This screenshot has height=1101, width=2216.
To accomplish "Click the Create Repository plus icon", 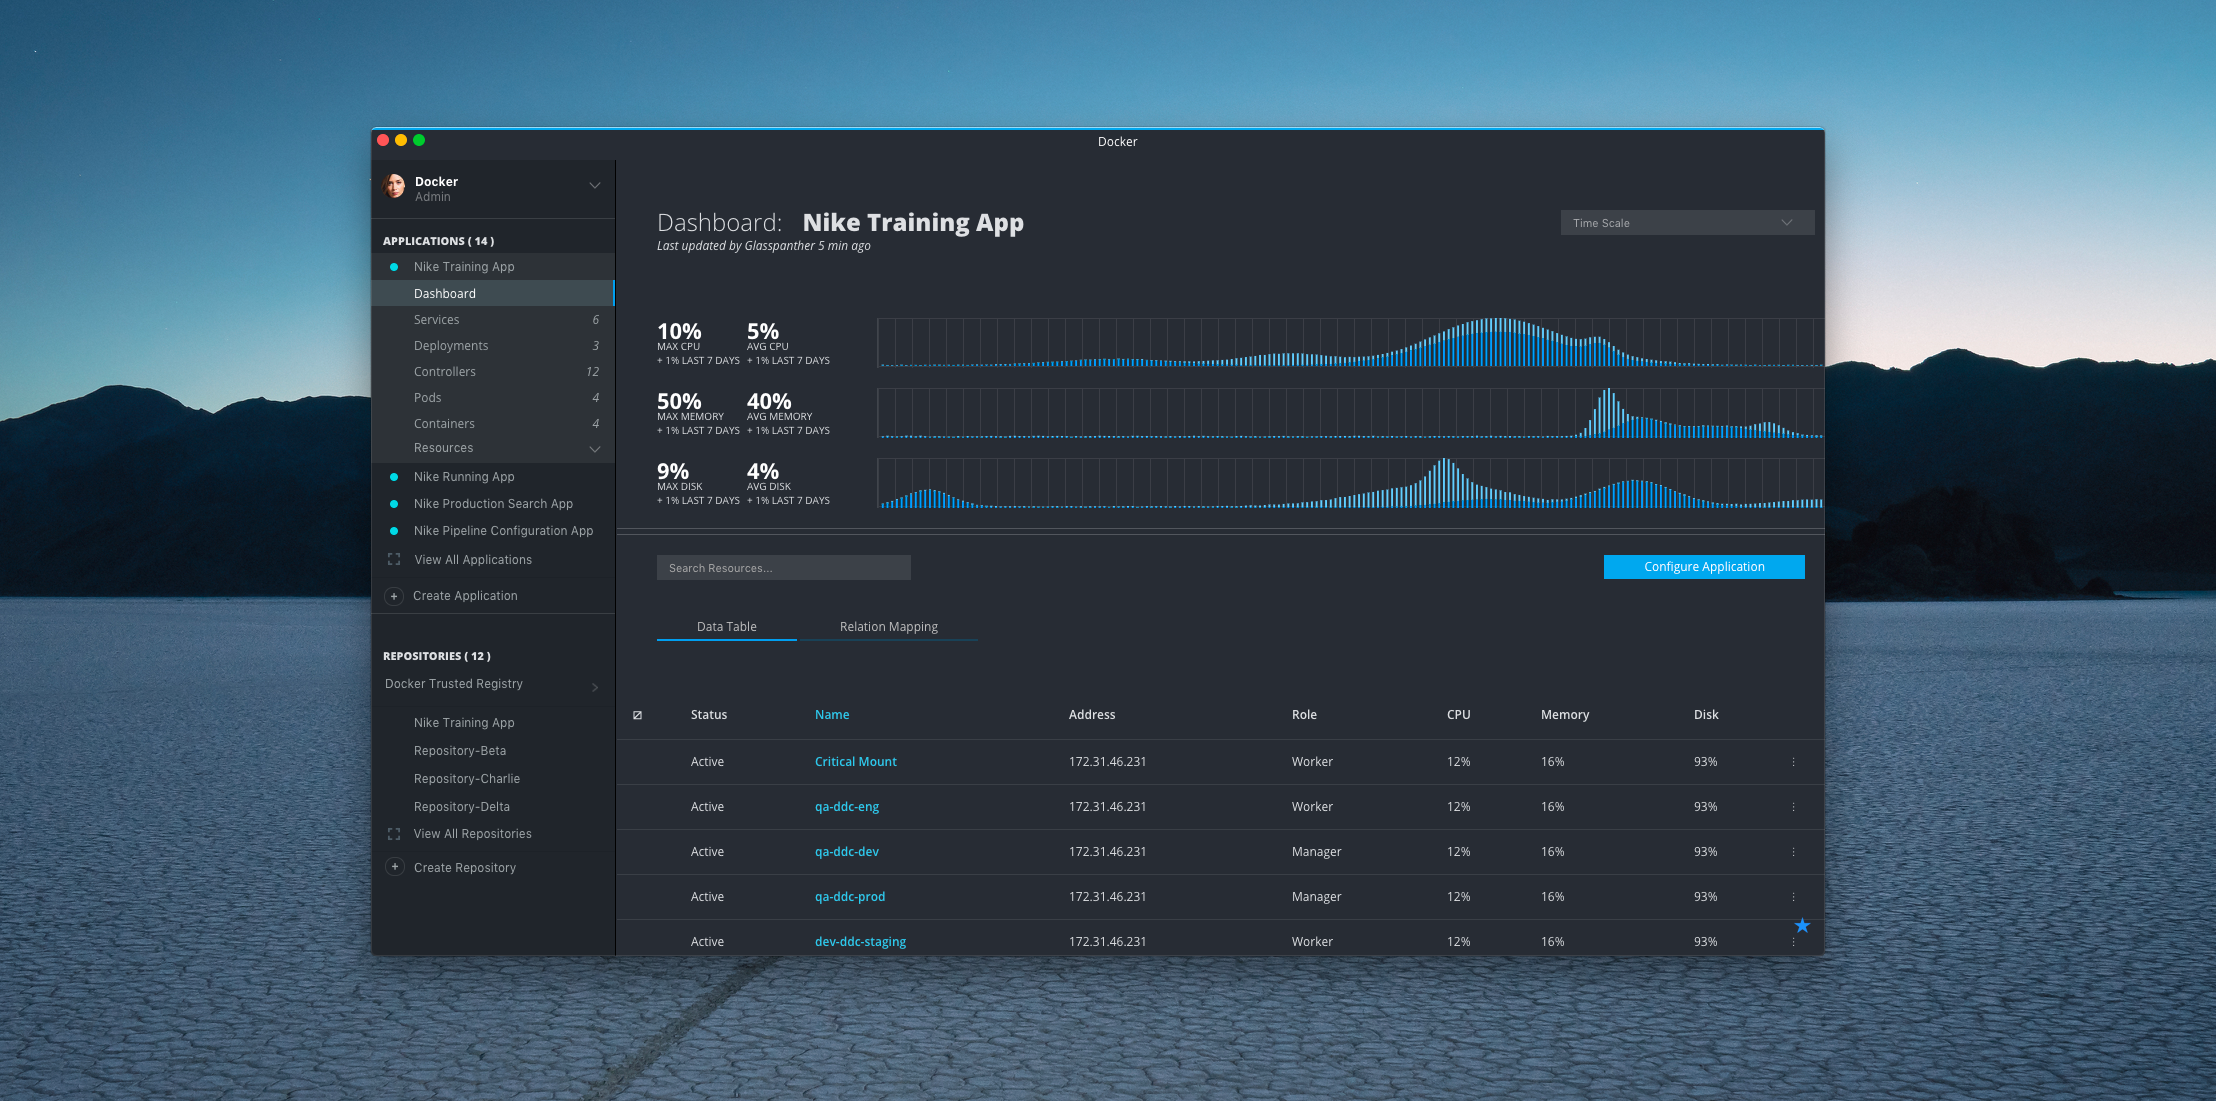I will 395,867.
